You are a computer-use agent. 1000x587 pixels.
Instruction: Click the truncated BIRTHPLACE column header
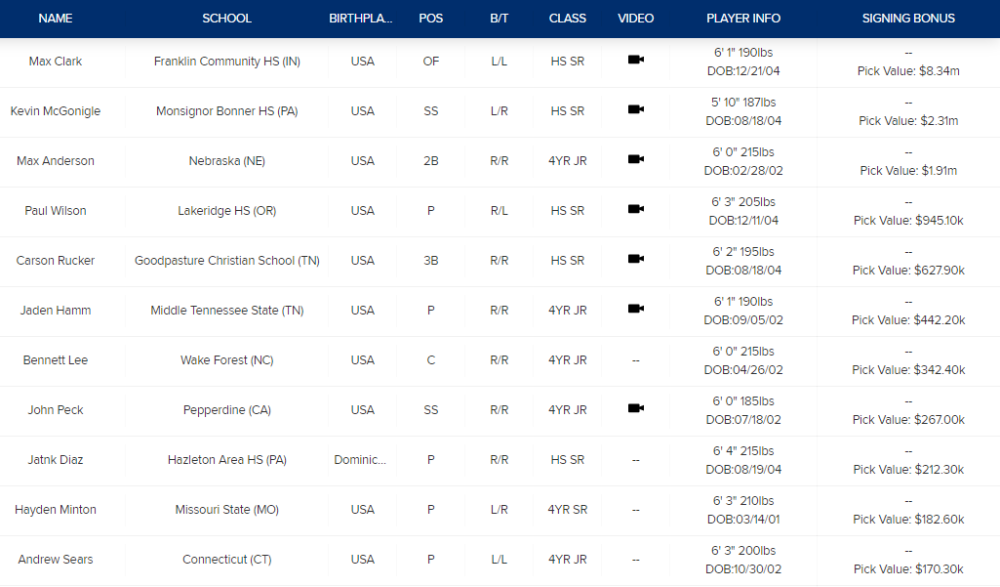362,18
